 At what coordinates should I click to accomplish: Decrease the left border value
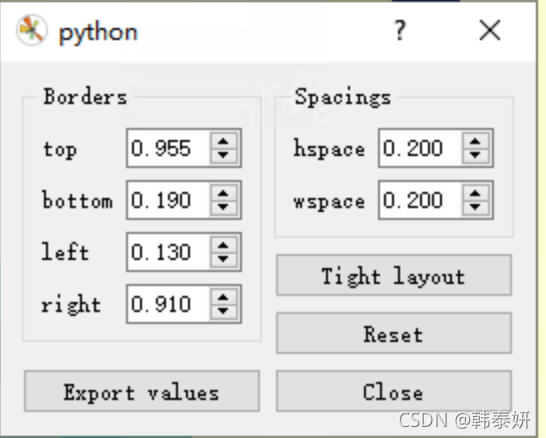[223, 259]
